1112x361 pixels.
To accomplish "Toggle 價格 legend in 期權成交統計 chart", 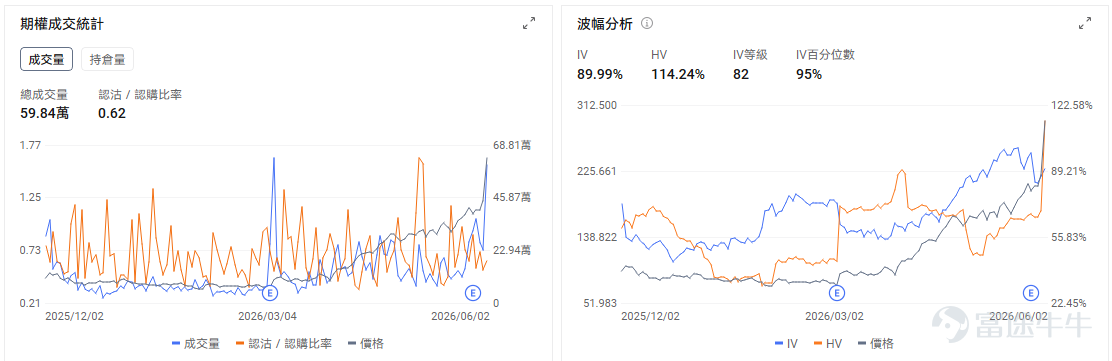I will (366, 343).
